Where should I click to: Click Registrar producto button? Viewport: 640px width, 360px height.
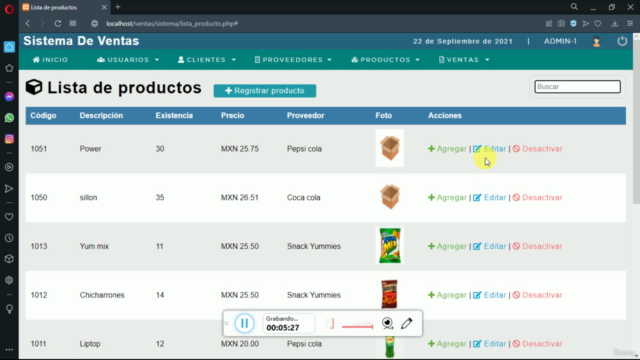pyautogui.click(x=265, y=91)
